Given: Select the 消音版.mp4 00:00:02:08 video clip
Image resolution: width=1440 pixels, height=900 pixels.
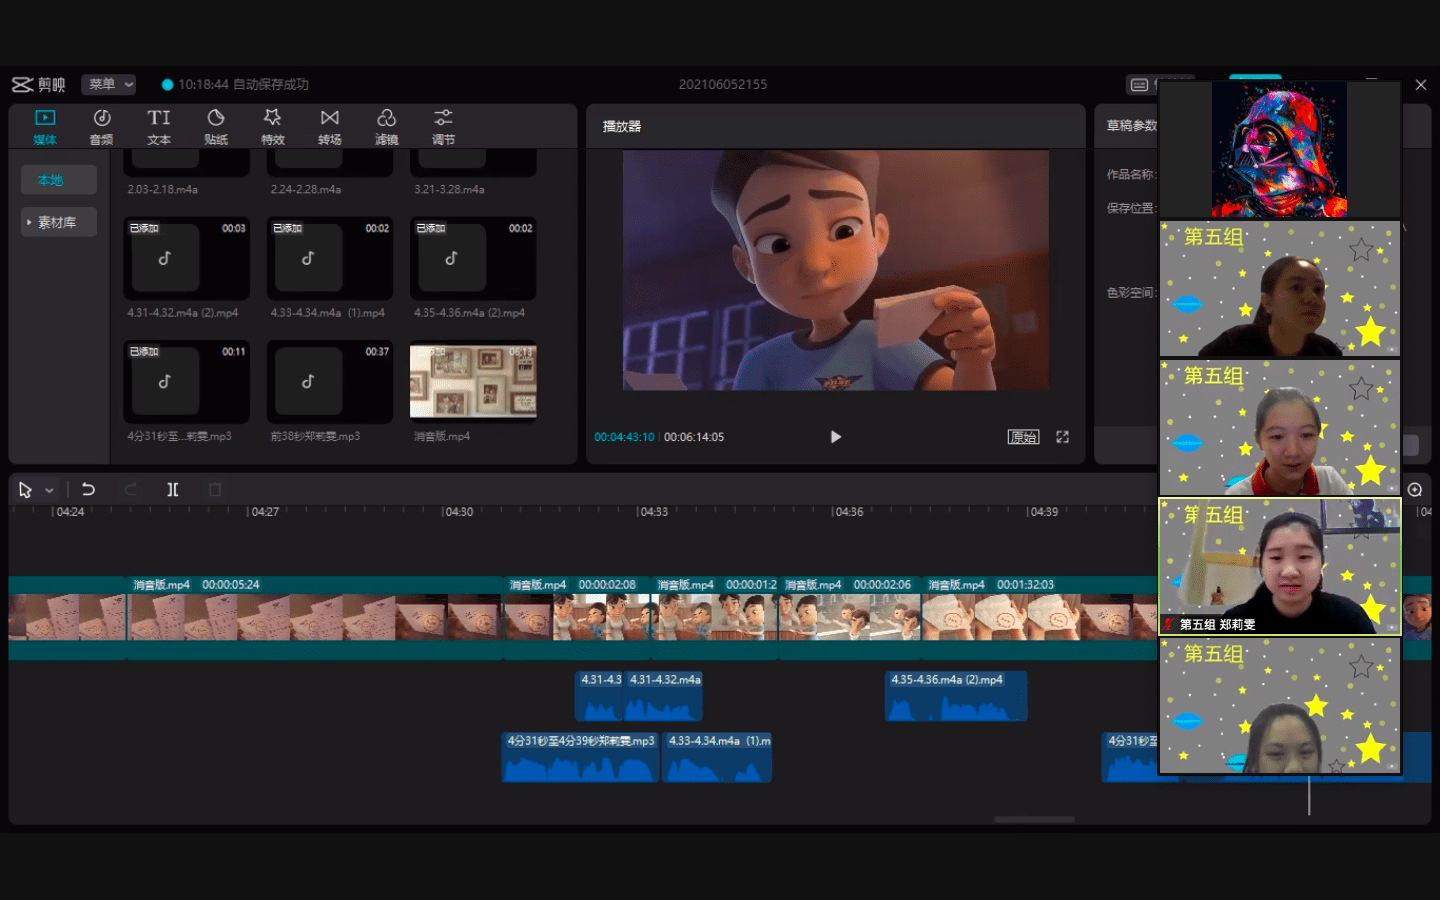Looking at the screenshot, I should point(577,617).
